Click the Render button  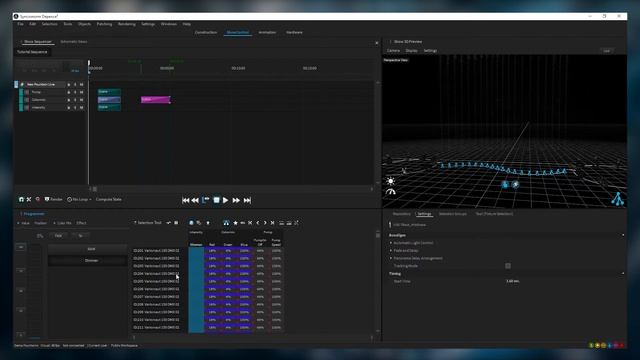[53, 199]
